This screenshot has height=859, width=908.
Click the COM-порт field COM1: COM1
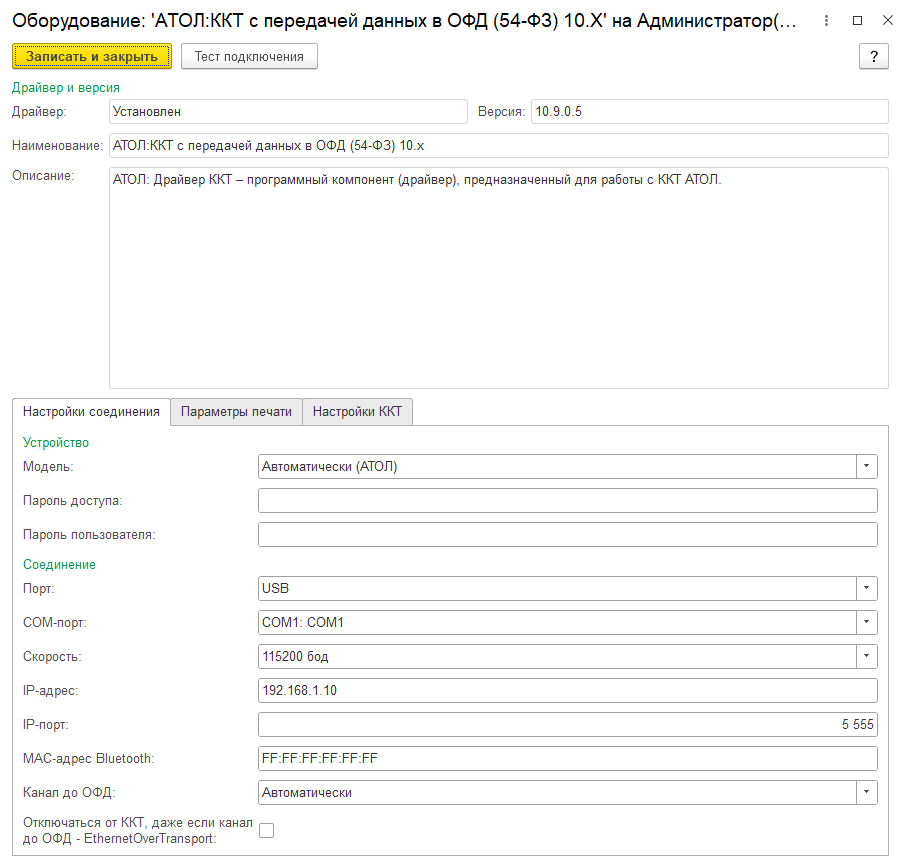pos(557,622)
